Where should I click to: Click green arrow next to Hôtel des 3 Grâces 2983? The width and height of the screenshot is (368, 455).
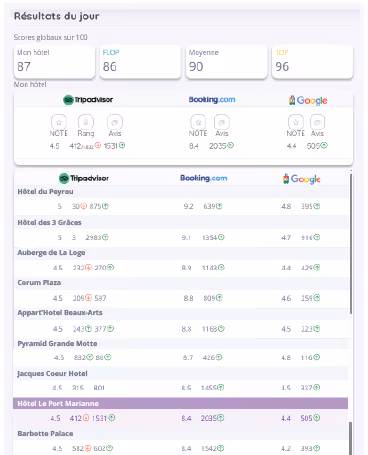click(x=105, y=237)
